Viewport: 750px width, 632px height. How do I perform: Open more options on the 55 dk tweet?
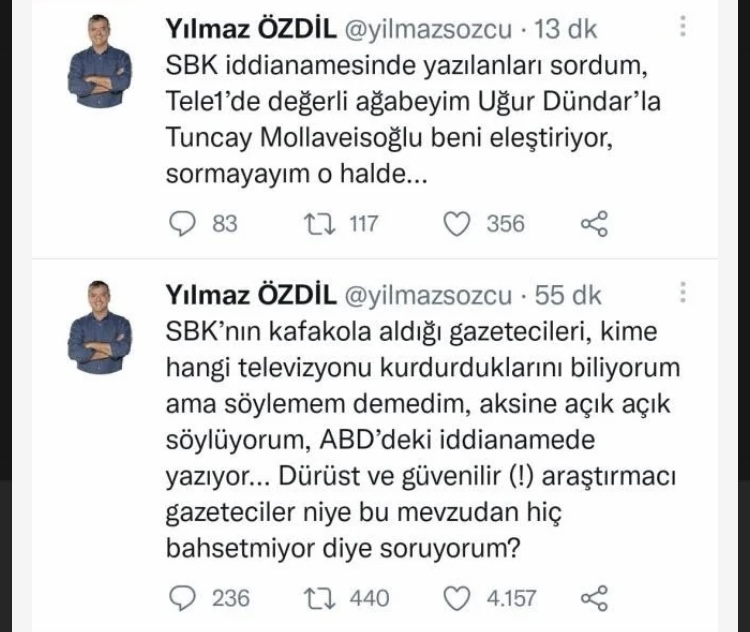(683, 293)
